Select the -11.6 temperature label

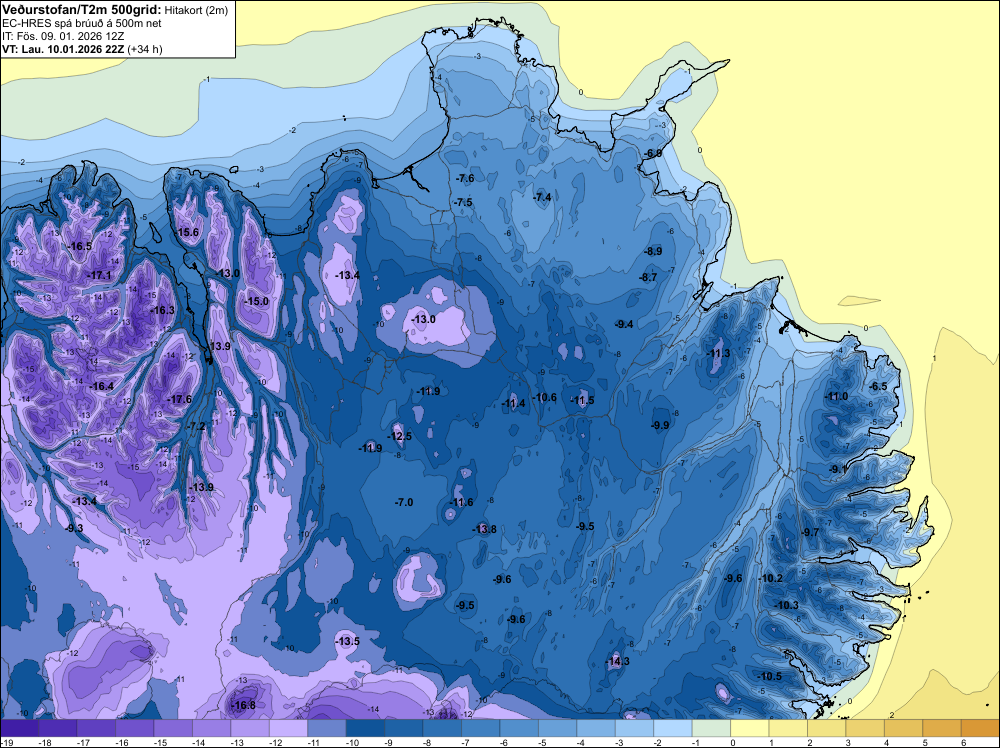pyautogui.click(x=460, y=502)
